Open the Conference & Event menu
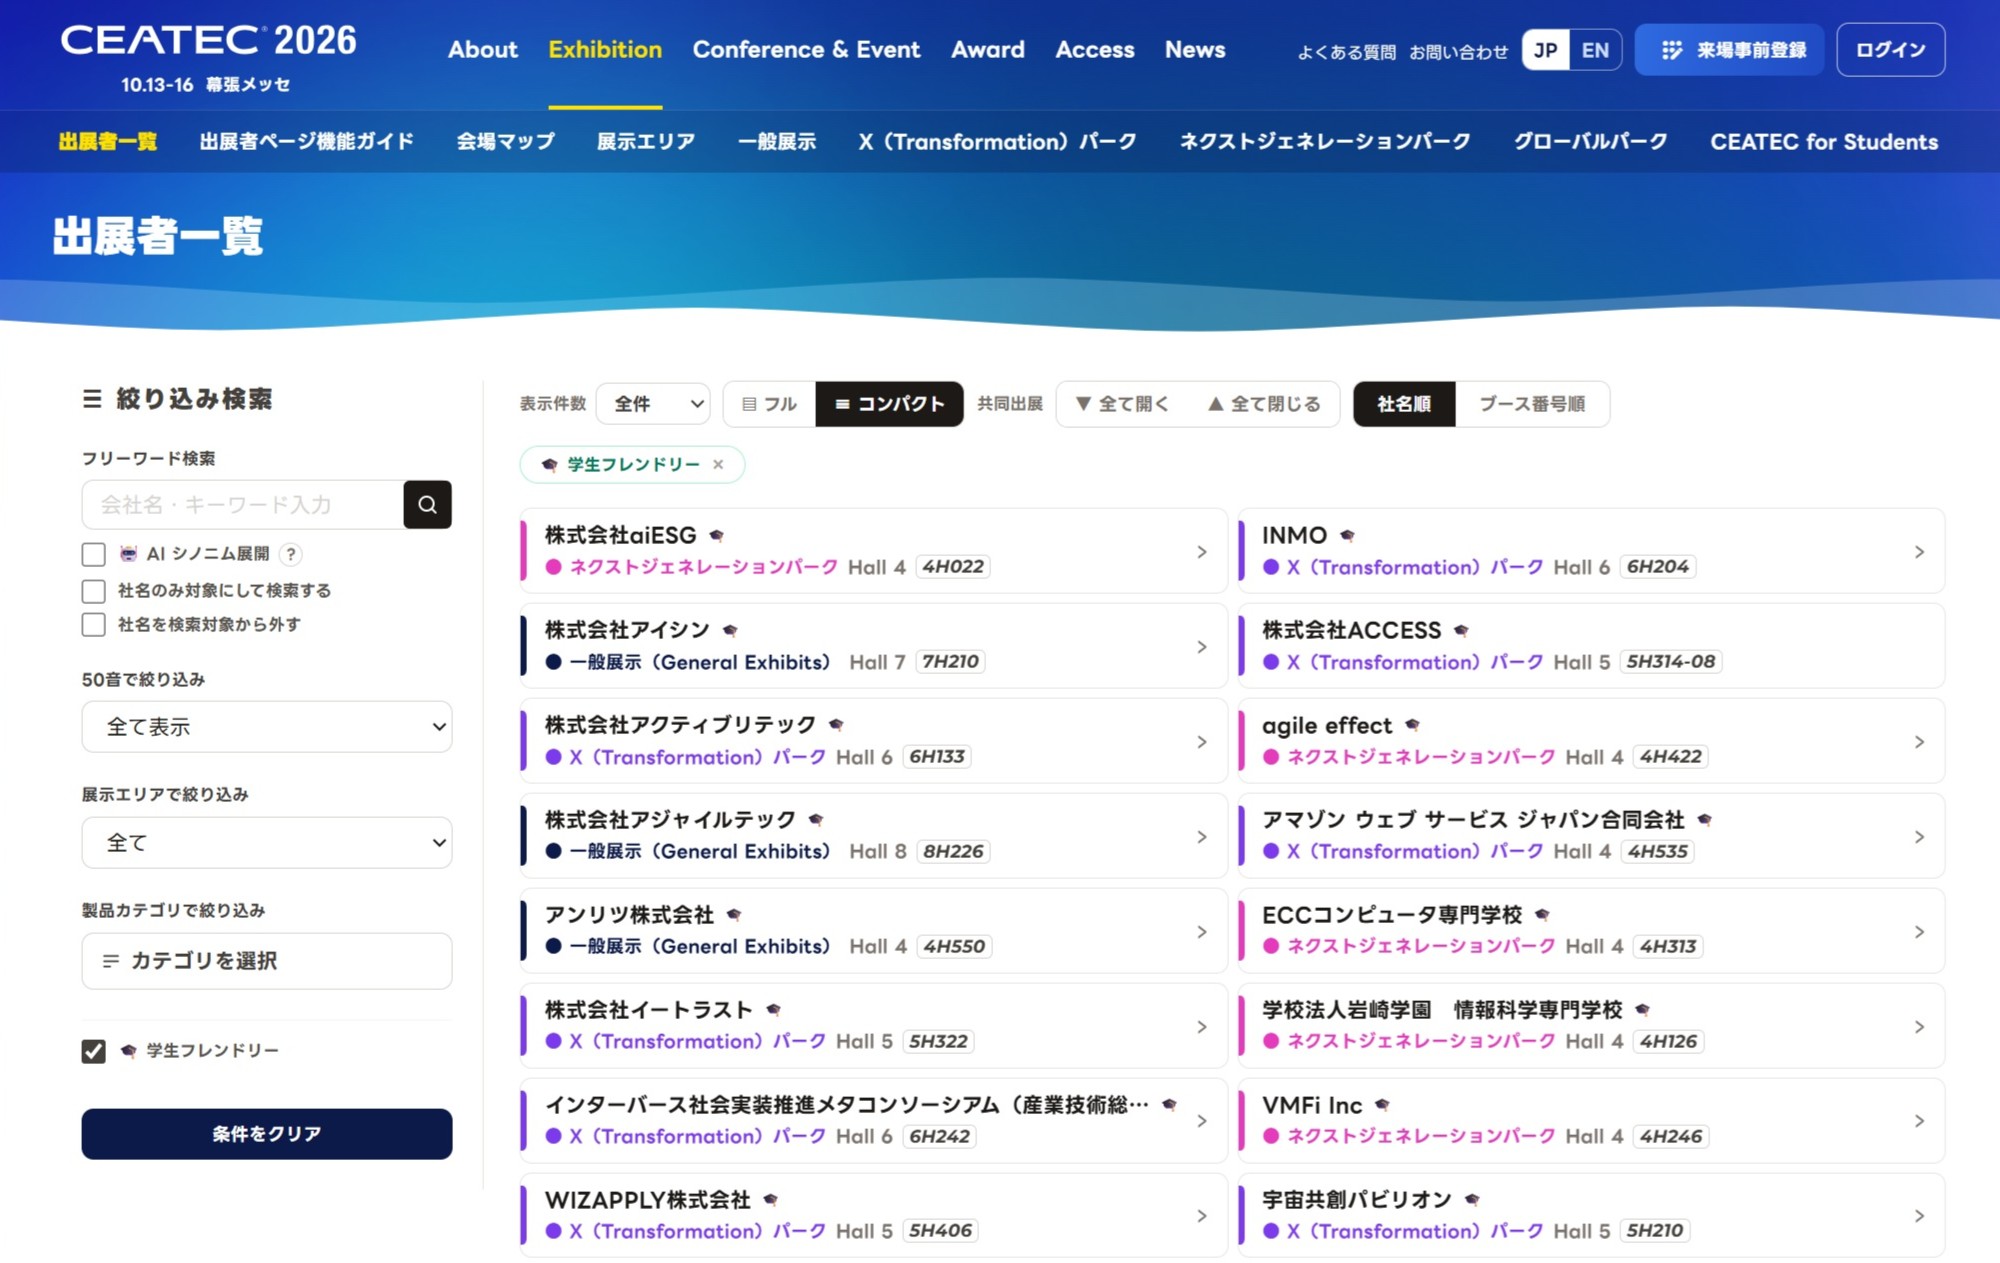Image resolution: width=2000 pixels, height=1263 pixels. (x=806, y=50)
